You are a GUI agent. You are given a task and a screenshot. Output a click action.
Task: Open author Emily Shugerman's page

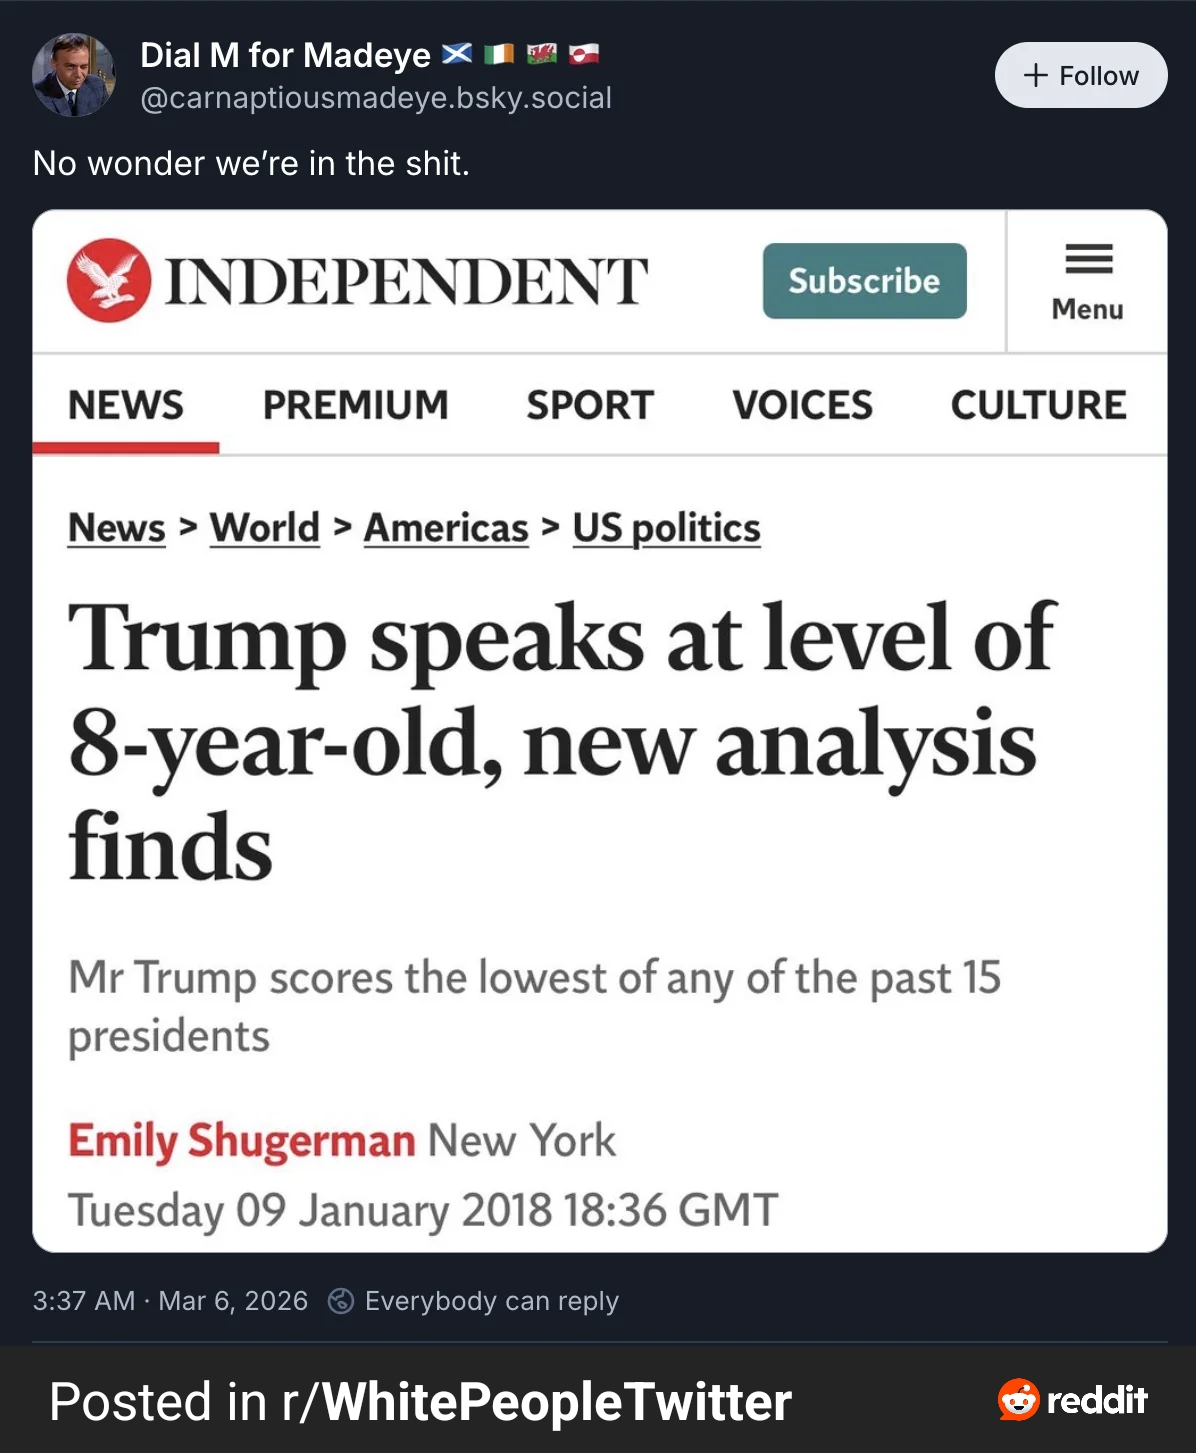point(241,1140)
